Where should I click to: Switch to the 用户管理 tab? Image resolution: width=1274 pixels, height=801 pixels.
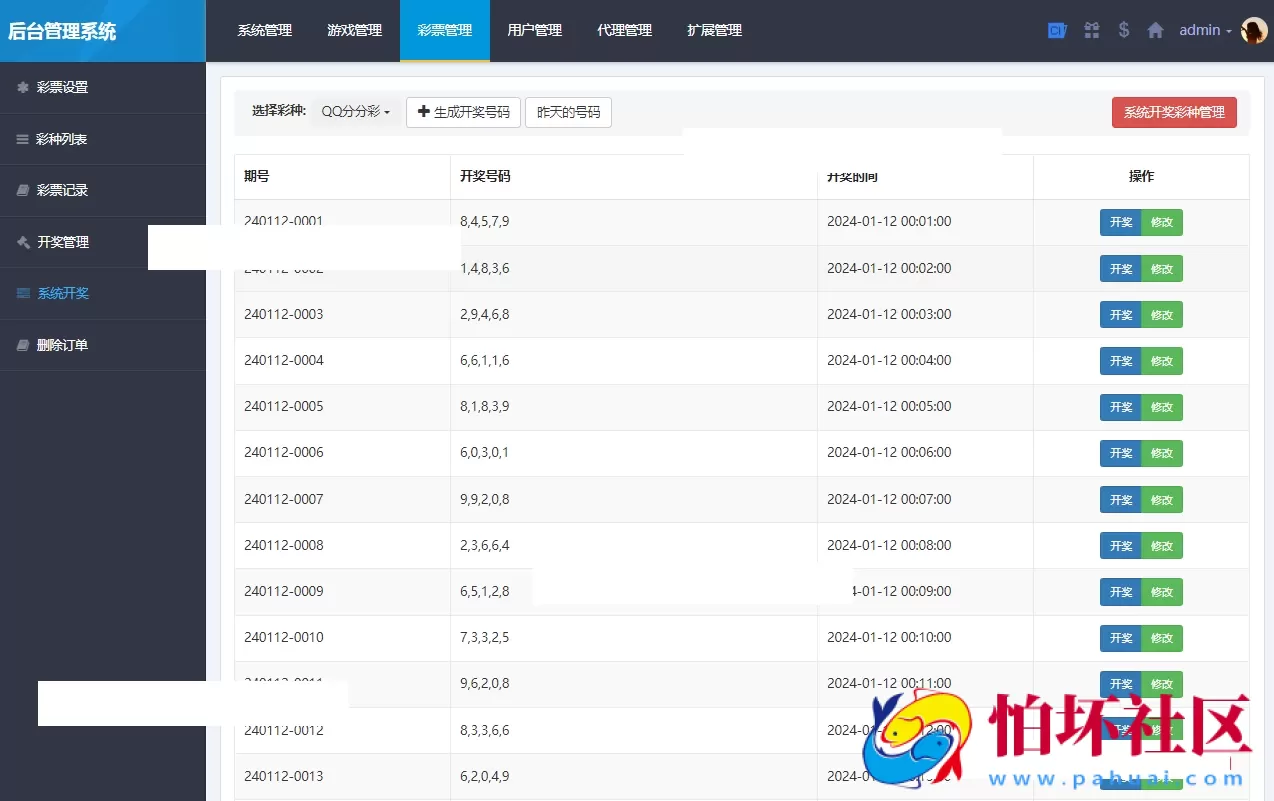click(x=535, y=30)
